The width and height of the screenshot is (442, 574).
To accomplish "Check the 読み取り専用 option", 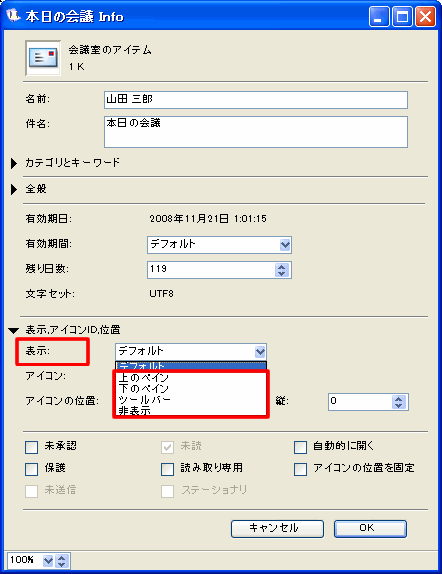I will [x=167, y=469].
